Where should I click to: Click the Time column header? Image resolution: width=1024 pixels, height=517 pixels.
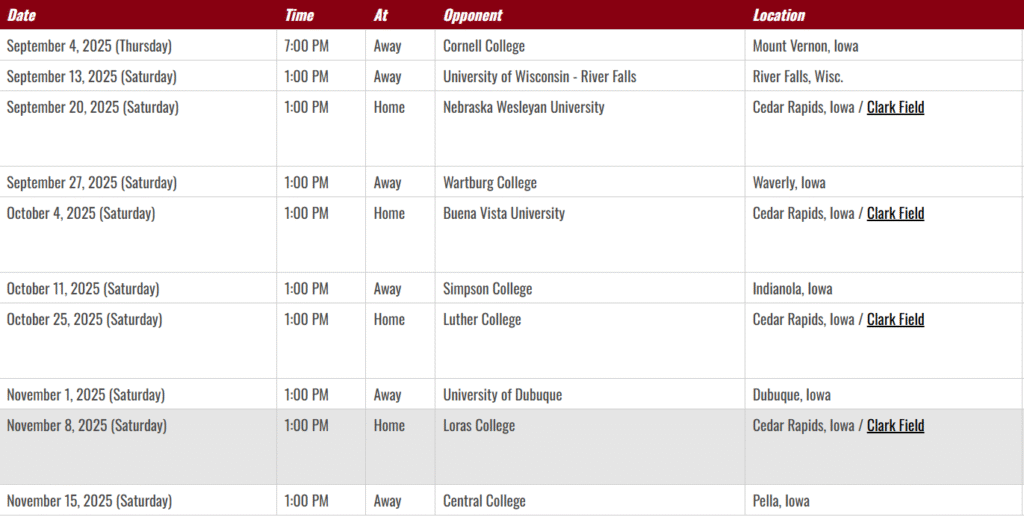[x=299, y=15]
